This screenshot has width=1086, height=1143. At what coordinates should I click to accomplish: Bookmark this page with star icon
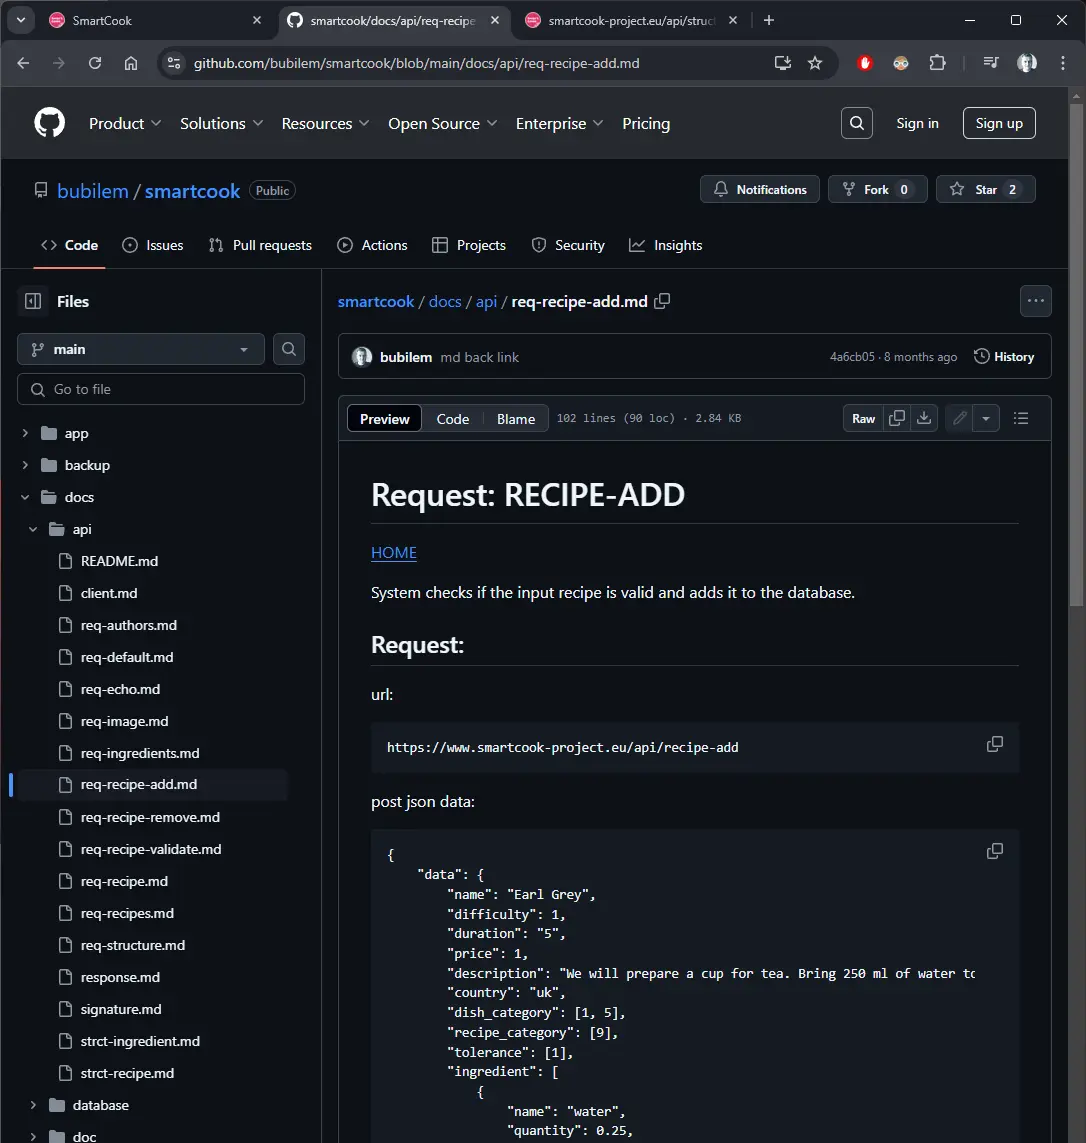pyautogui.click(x=815, y=63)
